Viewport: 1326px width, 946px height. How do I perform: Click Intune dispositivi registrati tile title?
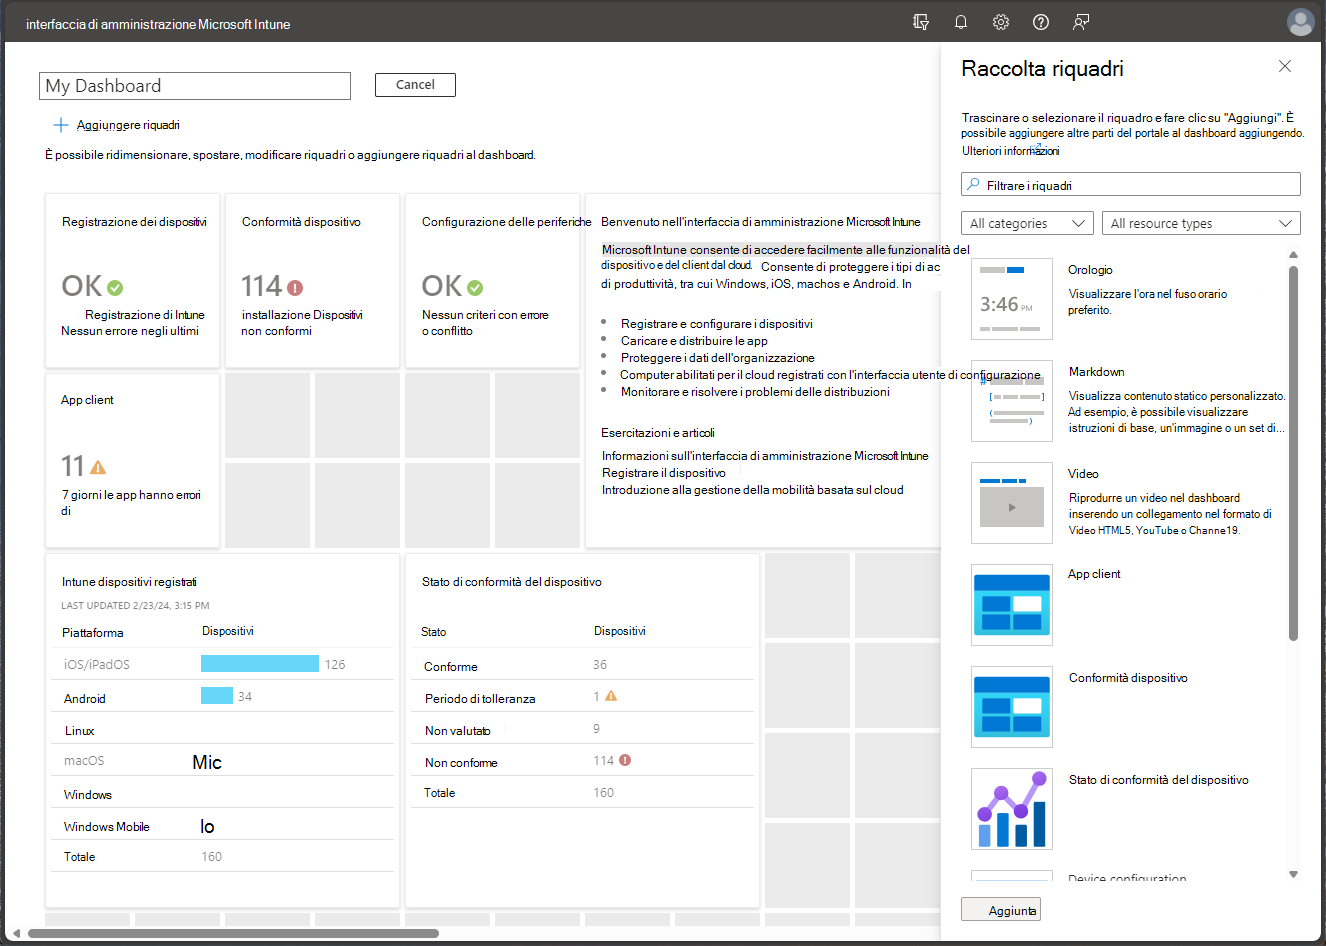pos(129,582)
